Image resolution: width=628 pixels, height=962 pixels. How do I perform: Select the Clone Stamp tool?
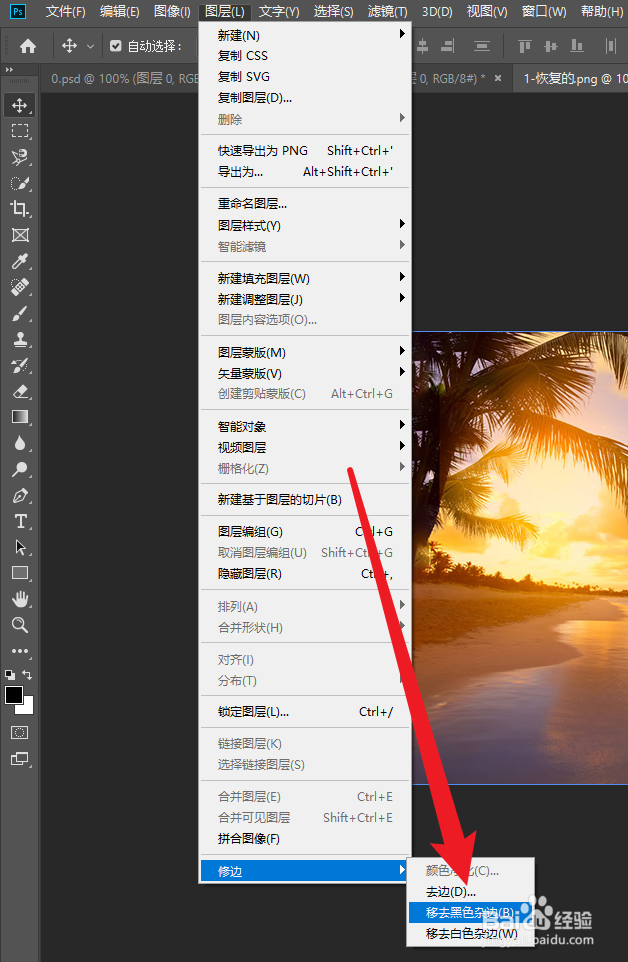pyautogui.click(x=20, y=339)
